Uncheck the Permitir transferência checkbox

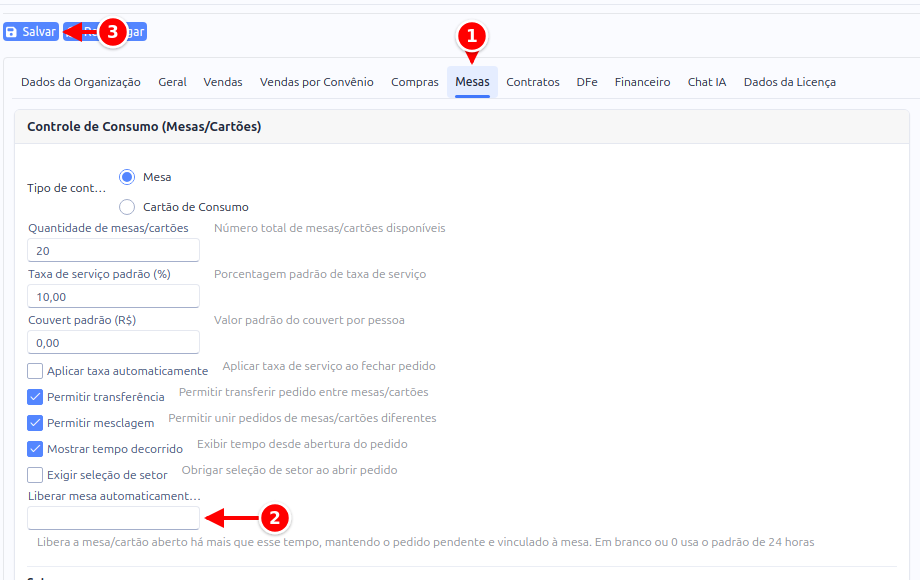point(35,397)
